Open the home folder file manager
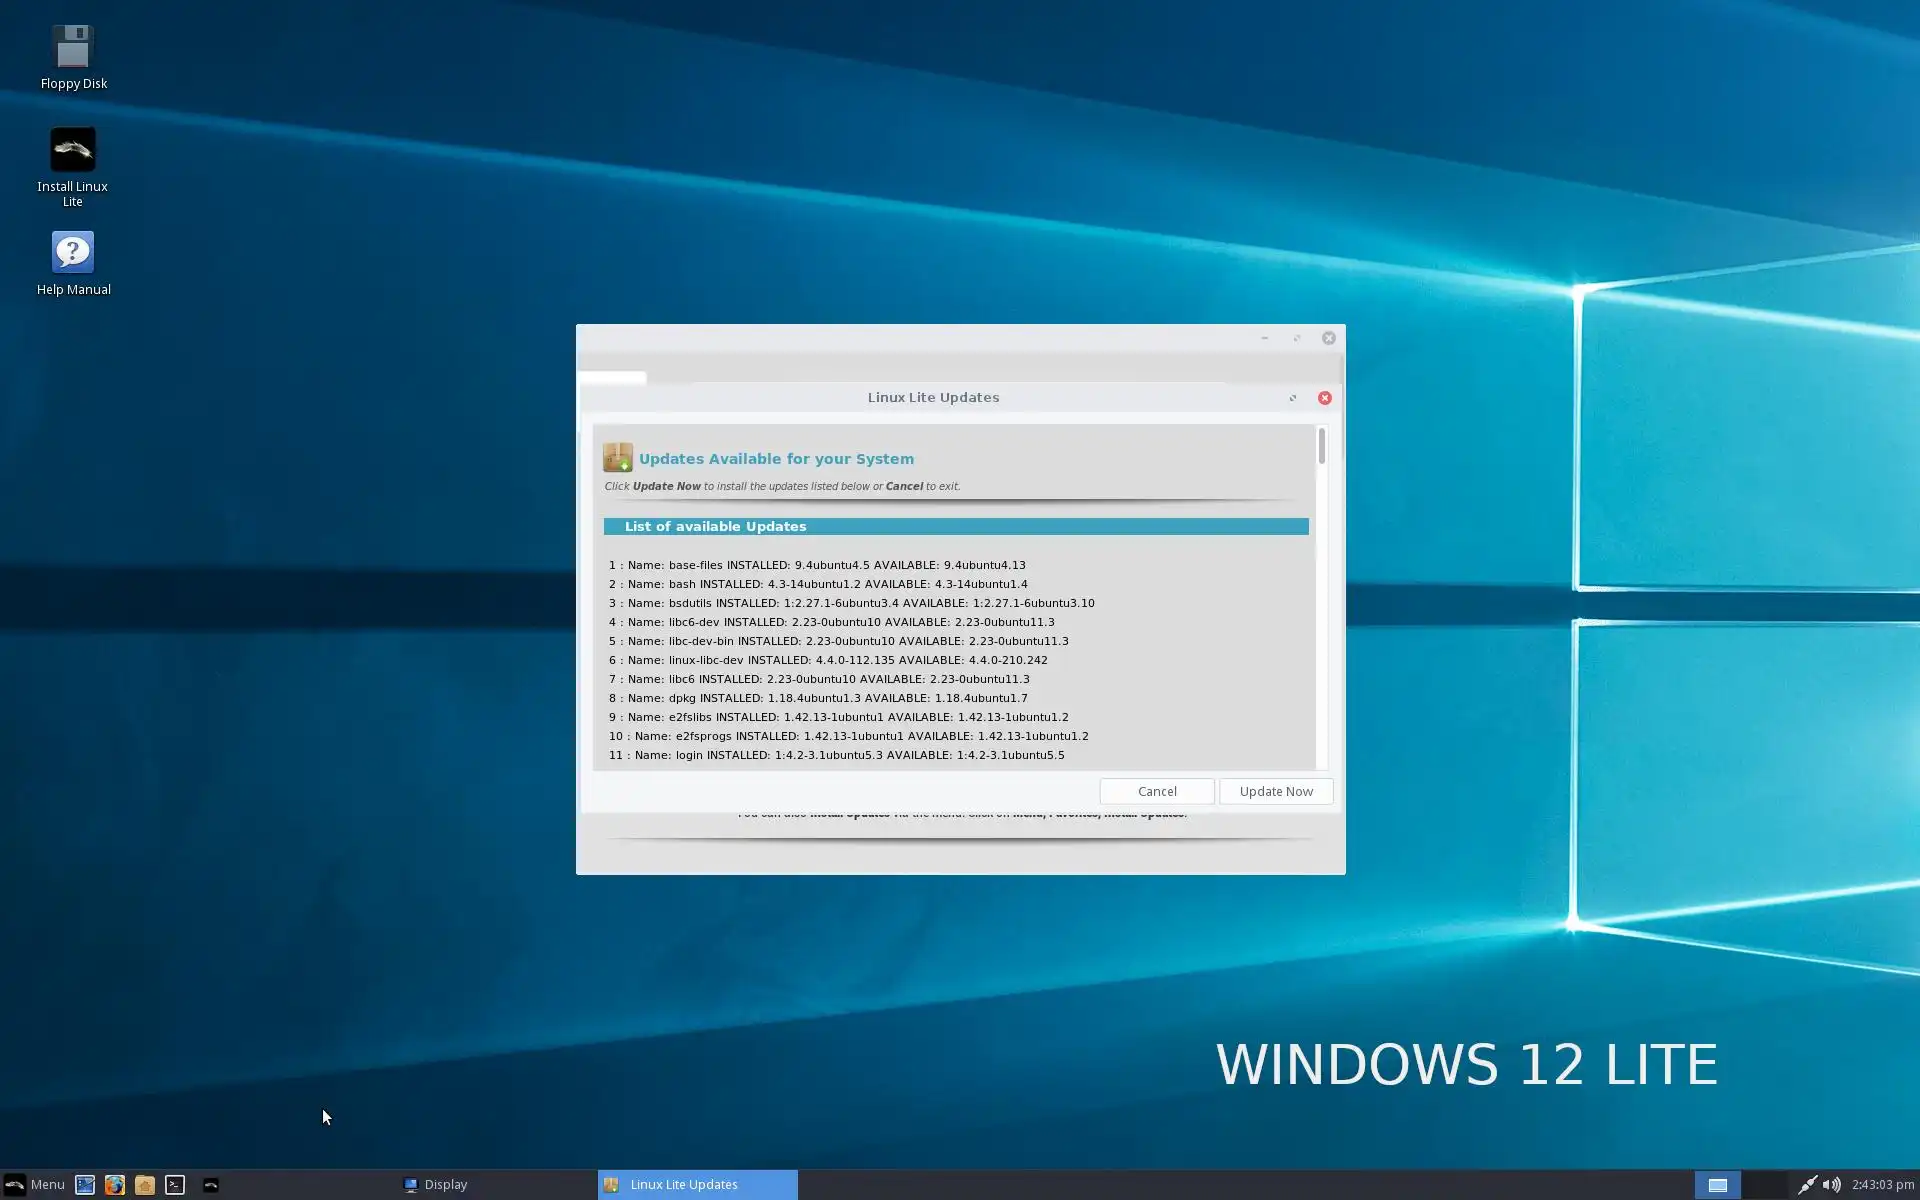Viewport: 1920px width, 1200px height. click(x=145, y=1185)
